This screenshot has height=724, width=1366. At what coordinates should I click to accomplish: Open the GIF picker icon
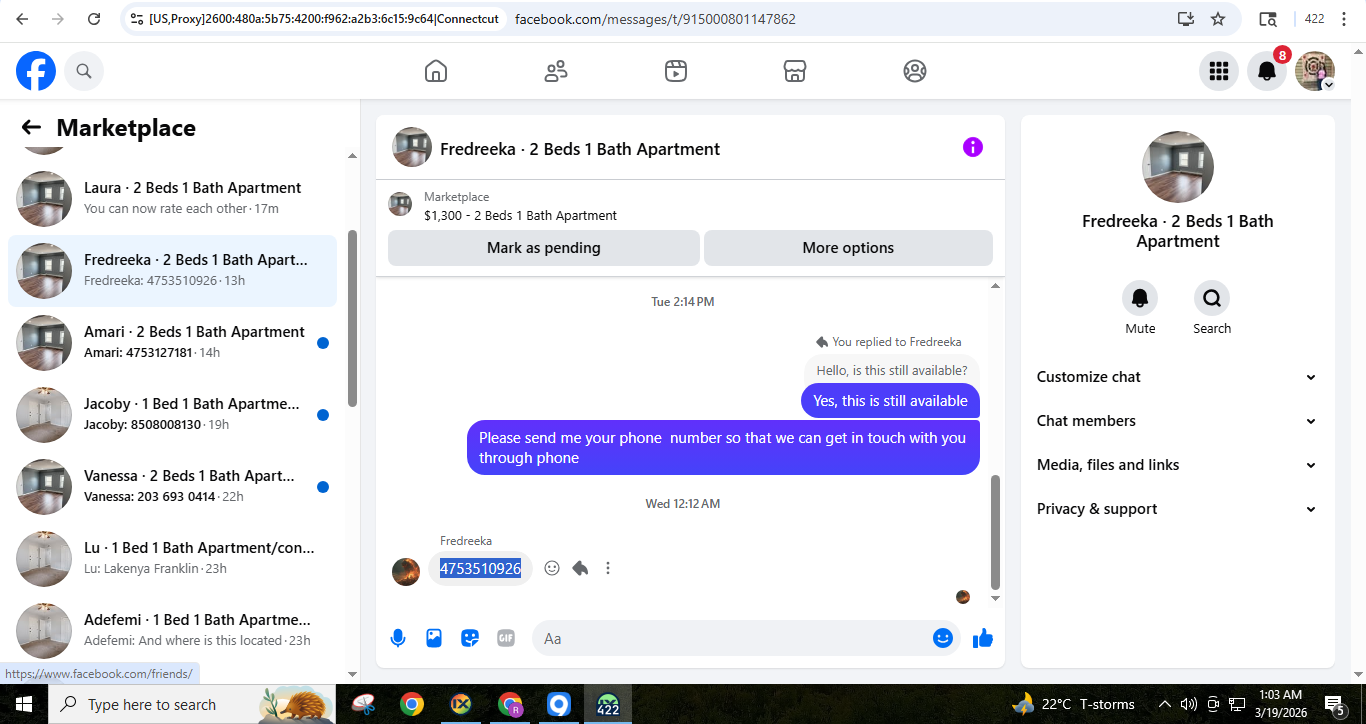point(506,638)
